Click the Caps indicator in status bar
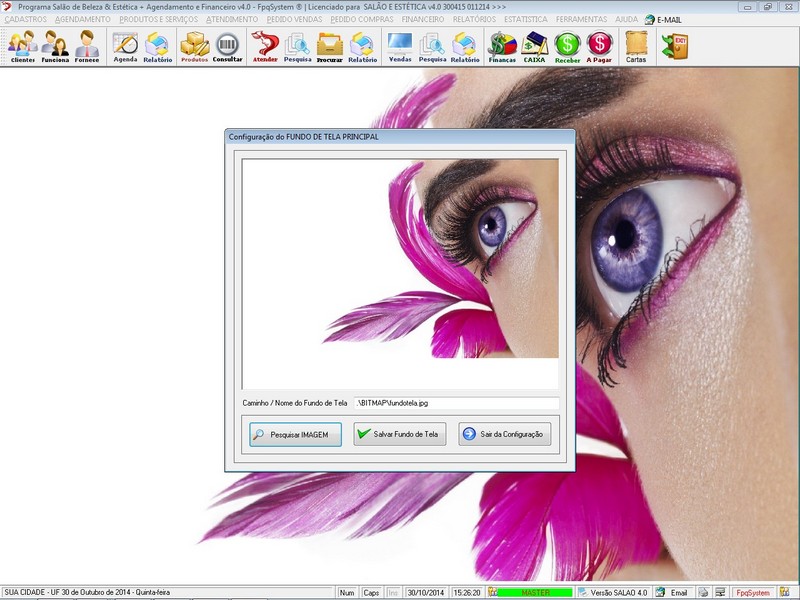Screen dimensions: 800x600 click(371, 592)
